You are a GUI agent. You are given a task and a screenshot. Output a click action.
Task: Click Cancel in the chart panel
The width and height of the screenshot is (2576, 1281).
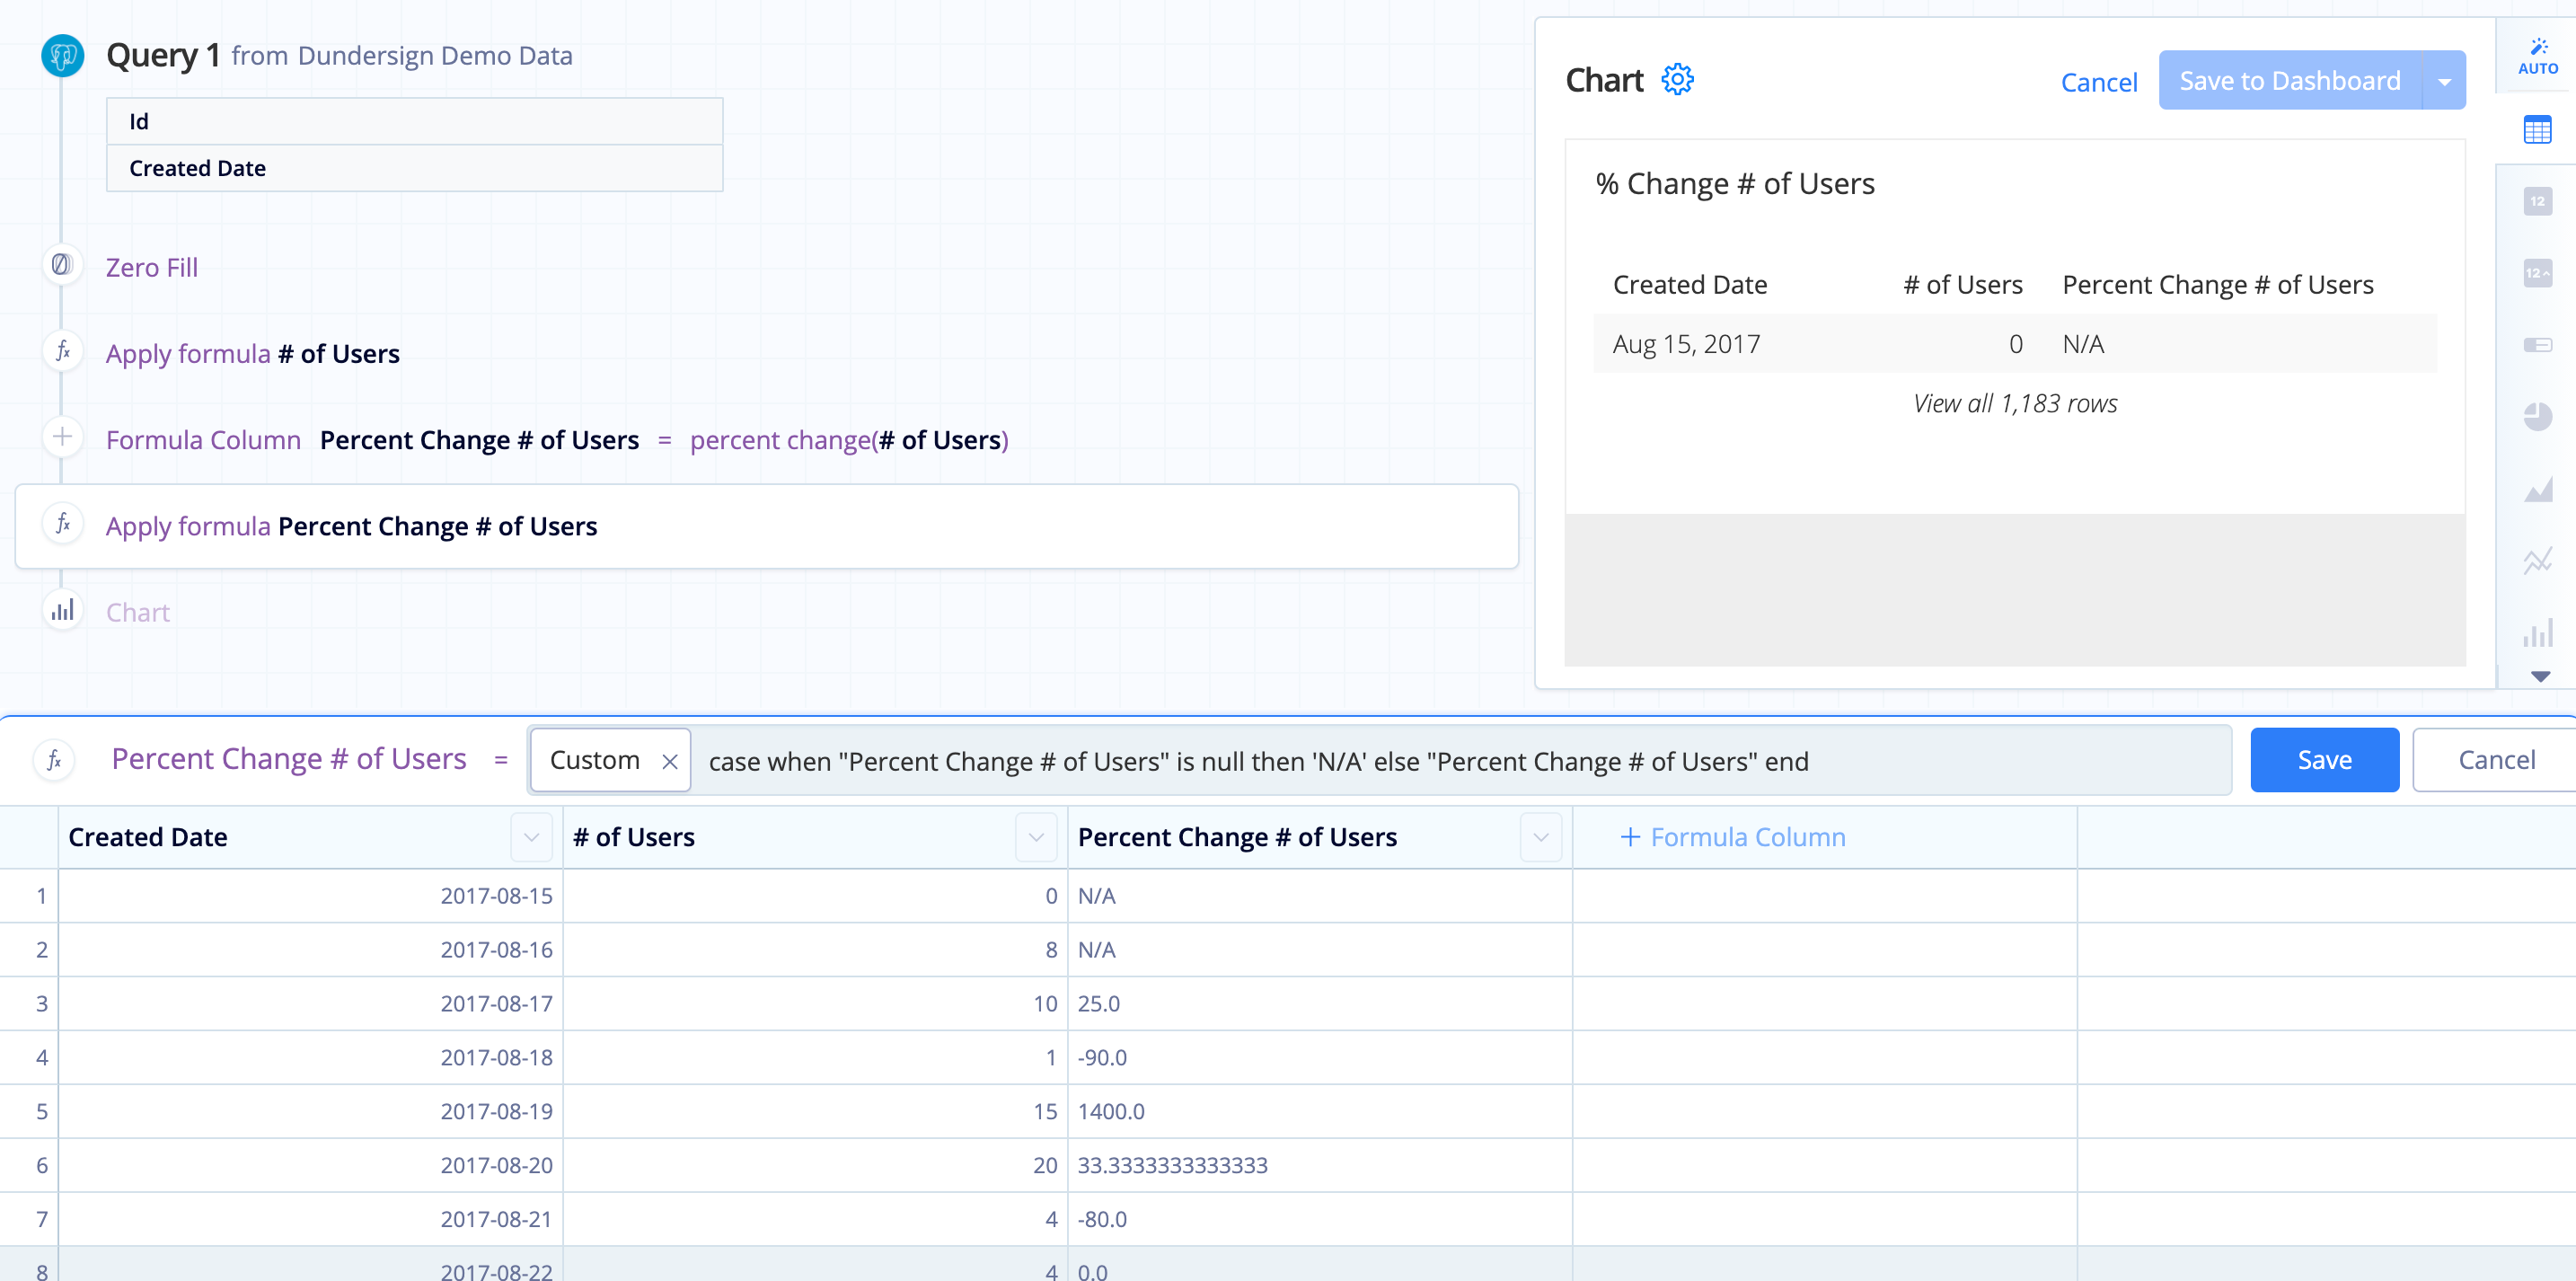pos(2096,77)
